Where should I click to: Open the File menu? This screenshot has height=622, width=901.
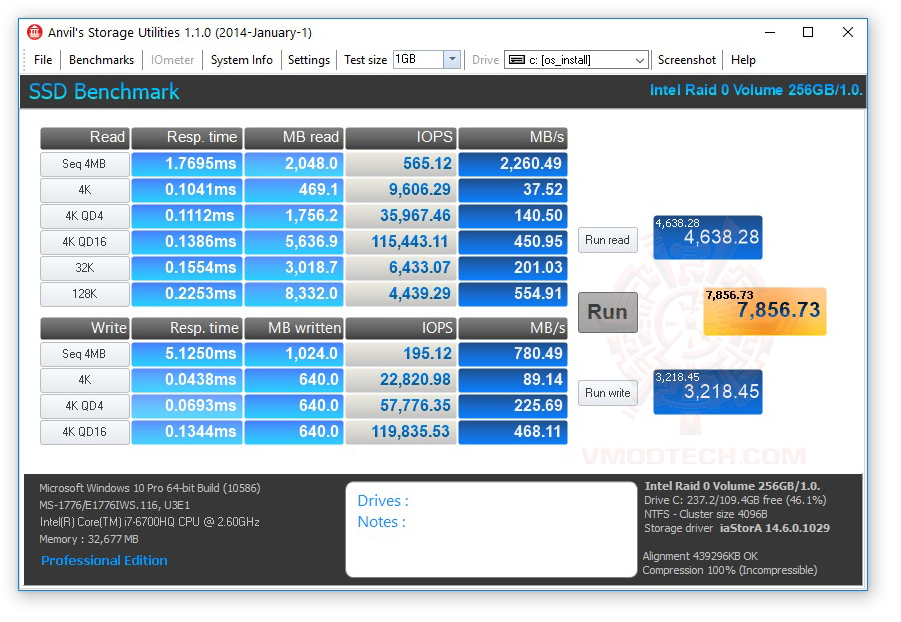[43, 60]
